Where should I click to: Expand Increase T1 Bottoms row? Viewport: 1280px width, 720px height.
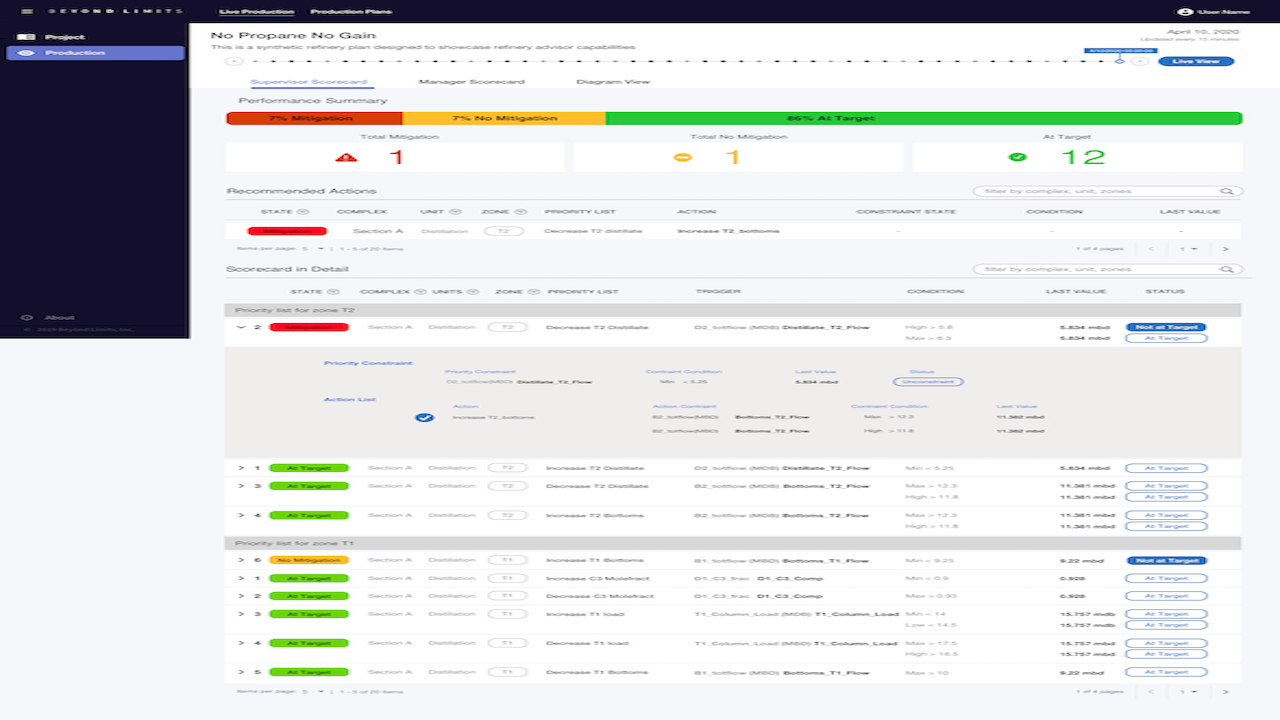click(x=241, y=560)
